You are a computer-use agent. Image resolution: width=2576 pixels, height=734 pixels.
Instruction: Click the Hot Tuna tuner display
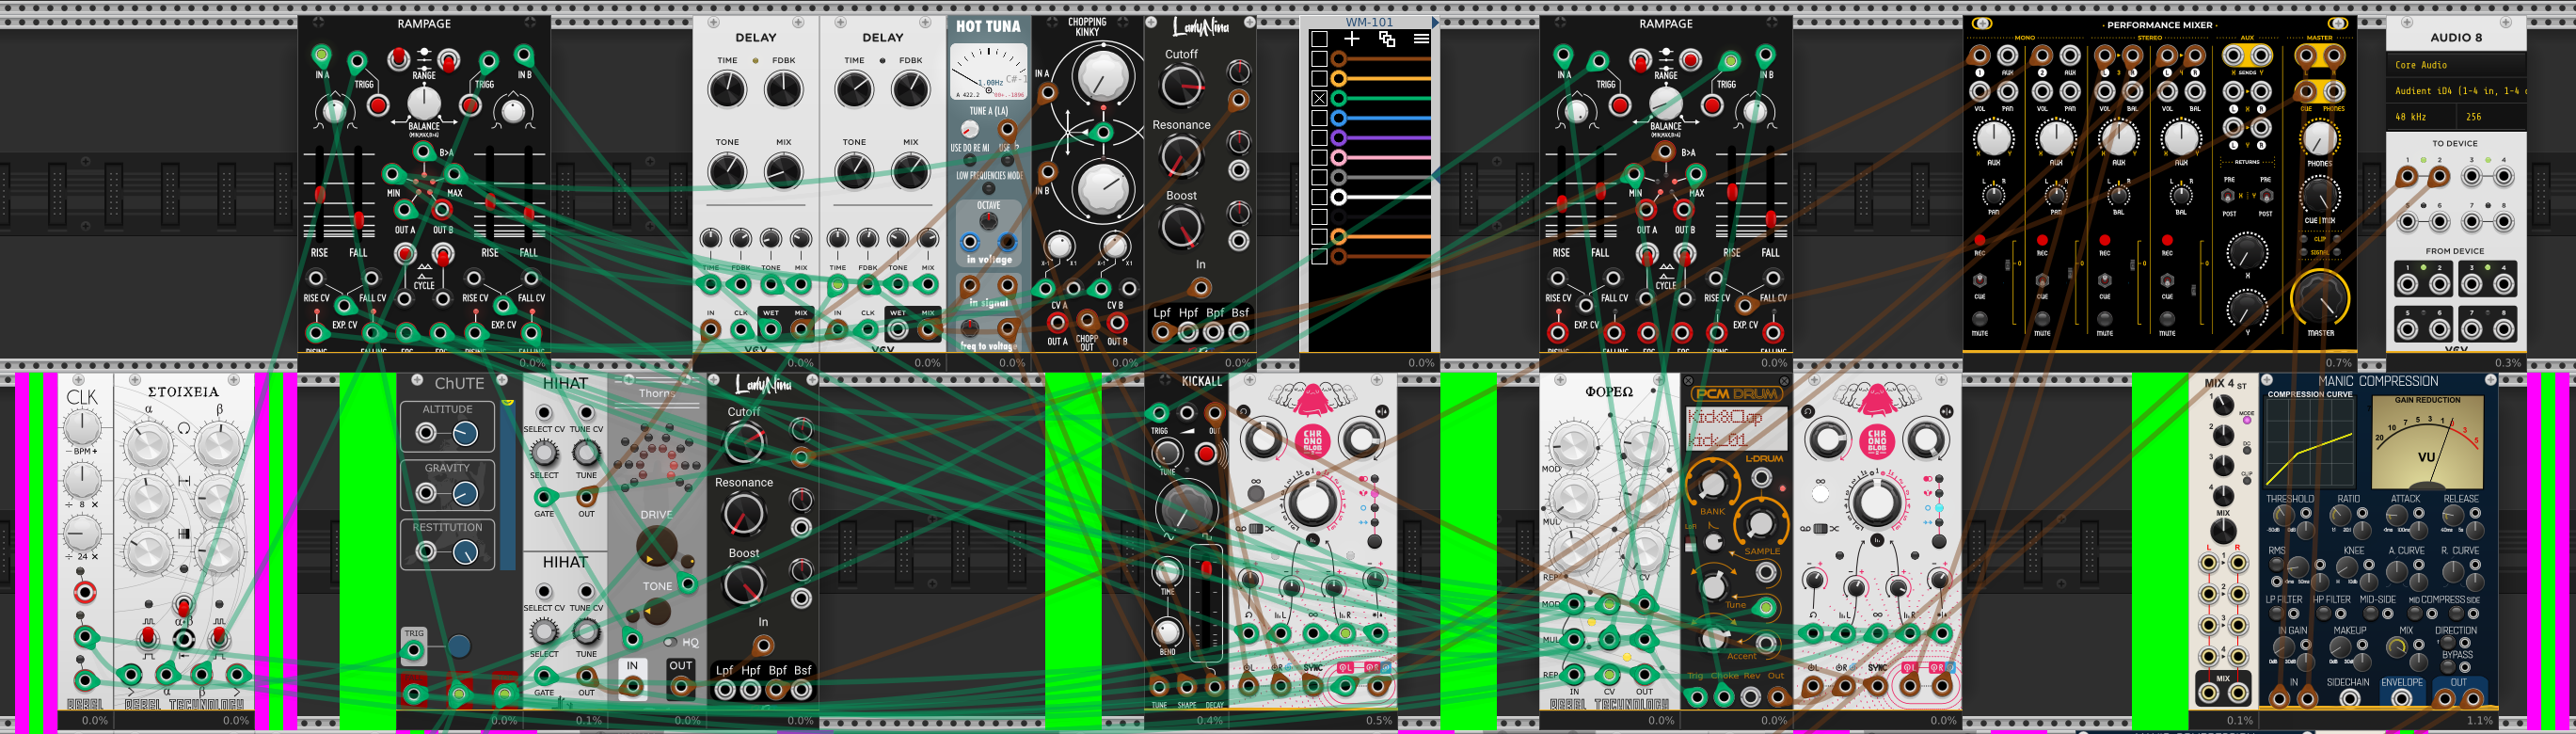(x=988, y=73)
